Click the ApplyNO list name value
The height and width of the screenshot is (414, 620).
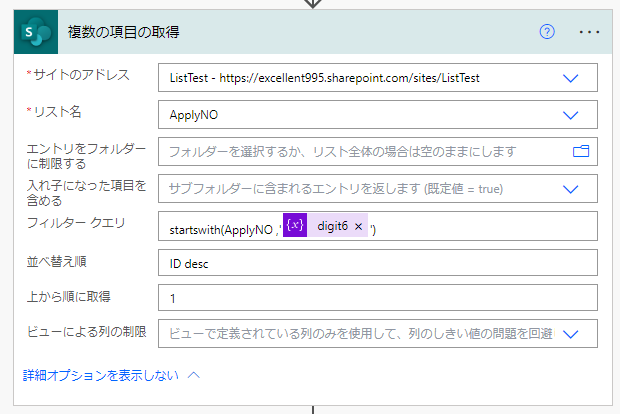point(195,114)
